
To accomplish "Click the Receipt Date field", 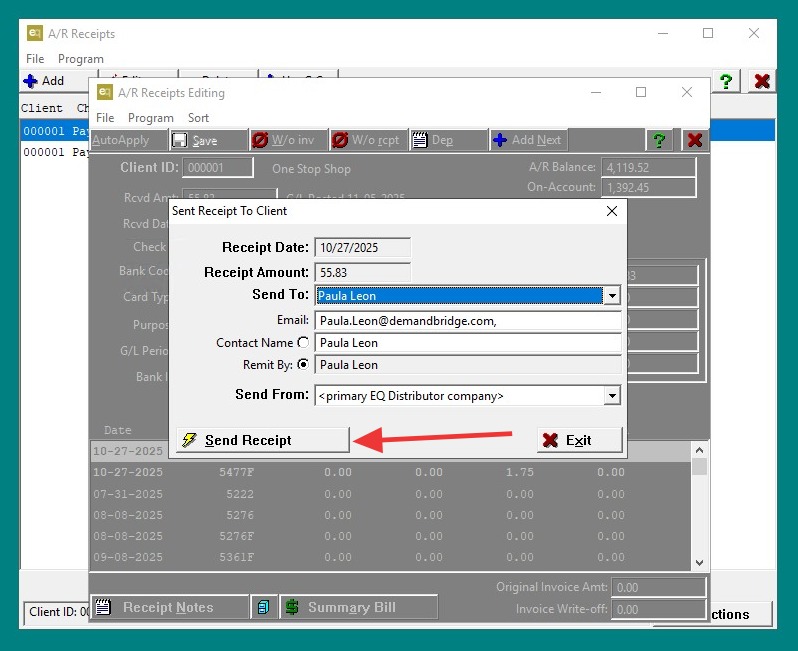I will point(362,247).
